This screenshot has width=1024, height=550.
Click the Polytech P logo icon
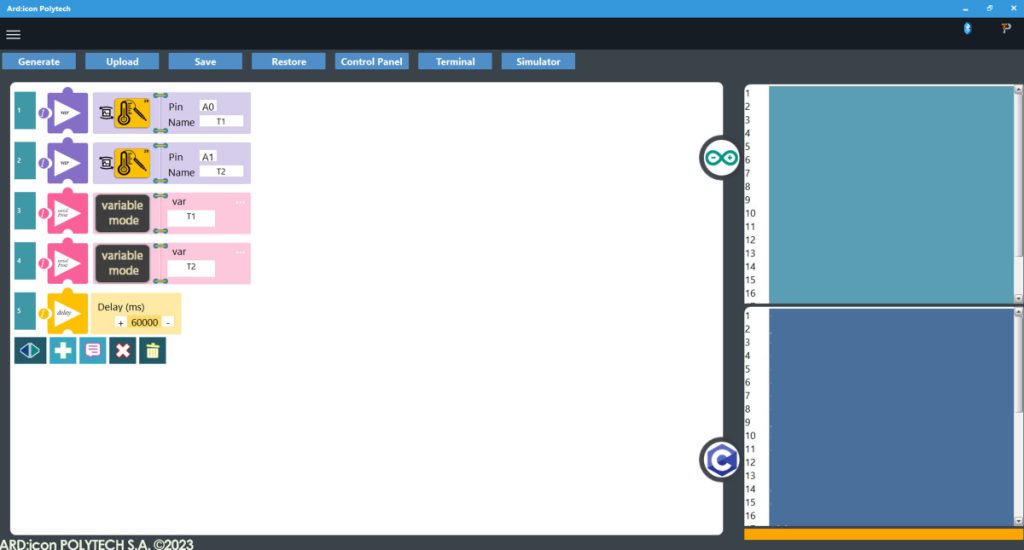[1006, 29]
